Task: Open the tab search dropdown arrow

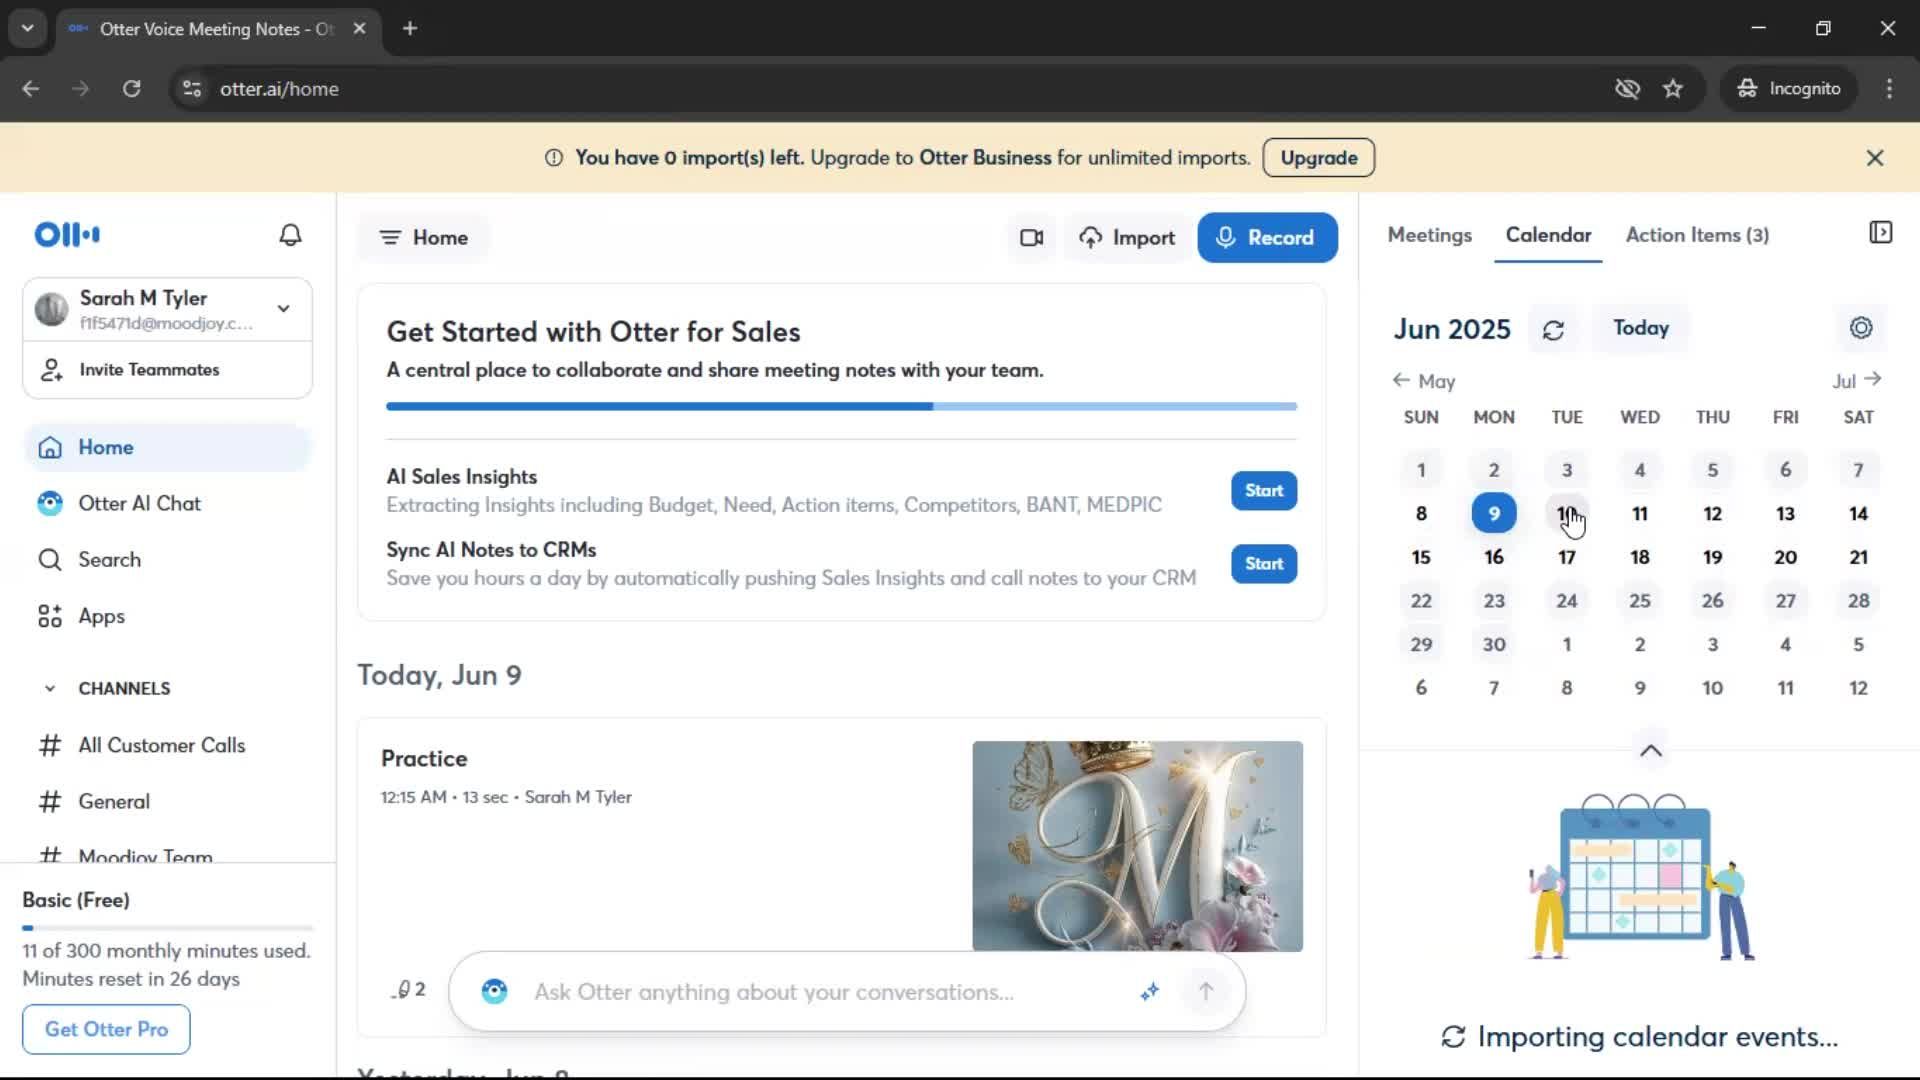Action: click(28, 29)
